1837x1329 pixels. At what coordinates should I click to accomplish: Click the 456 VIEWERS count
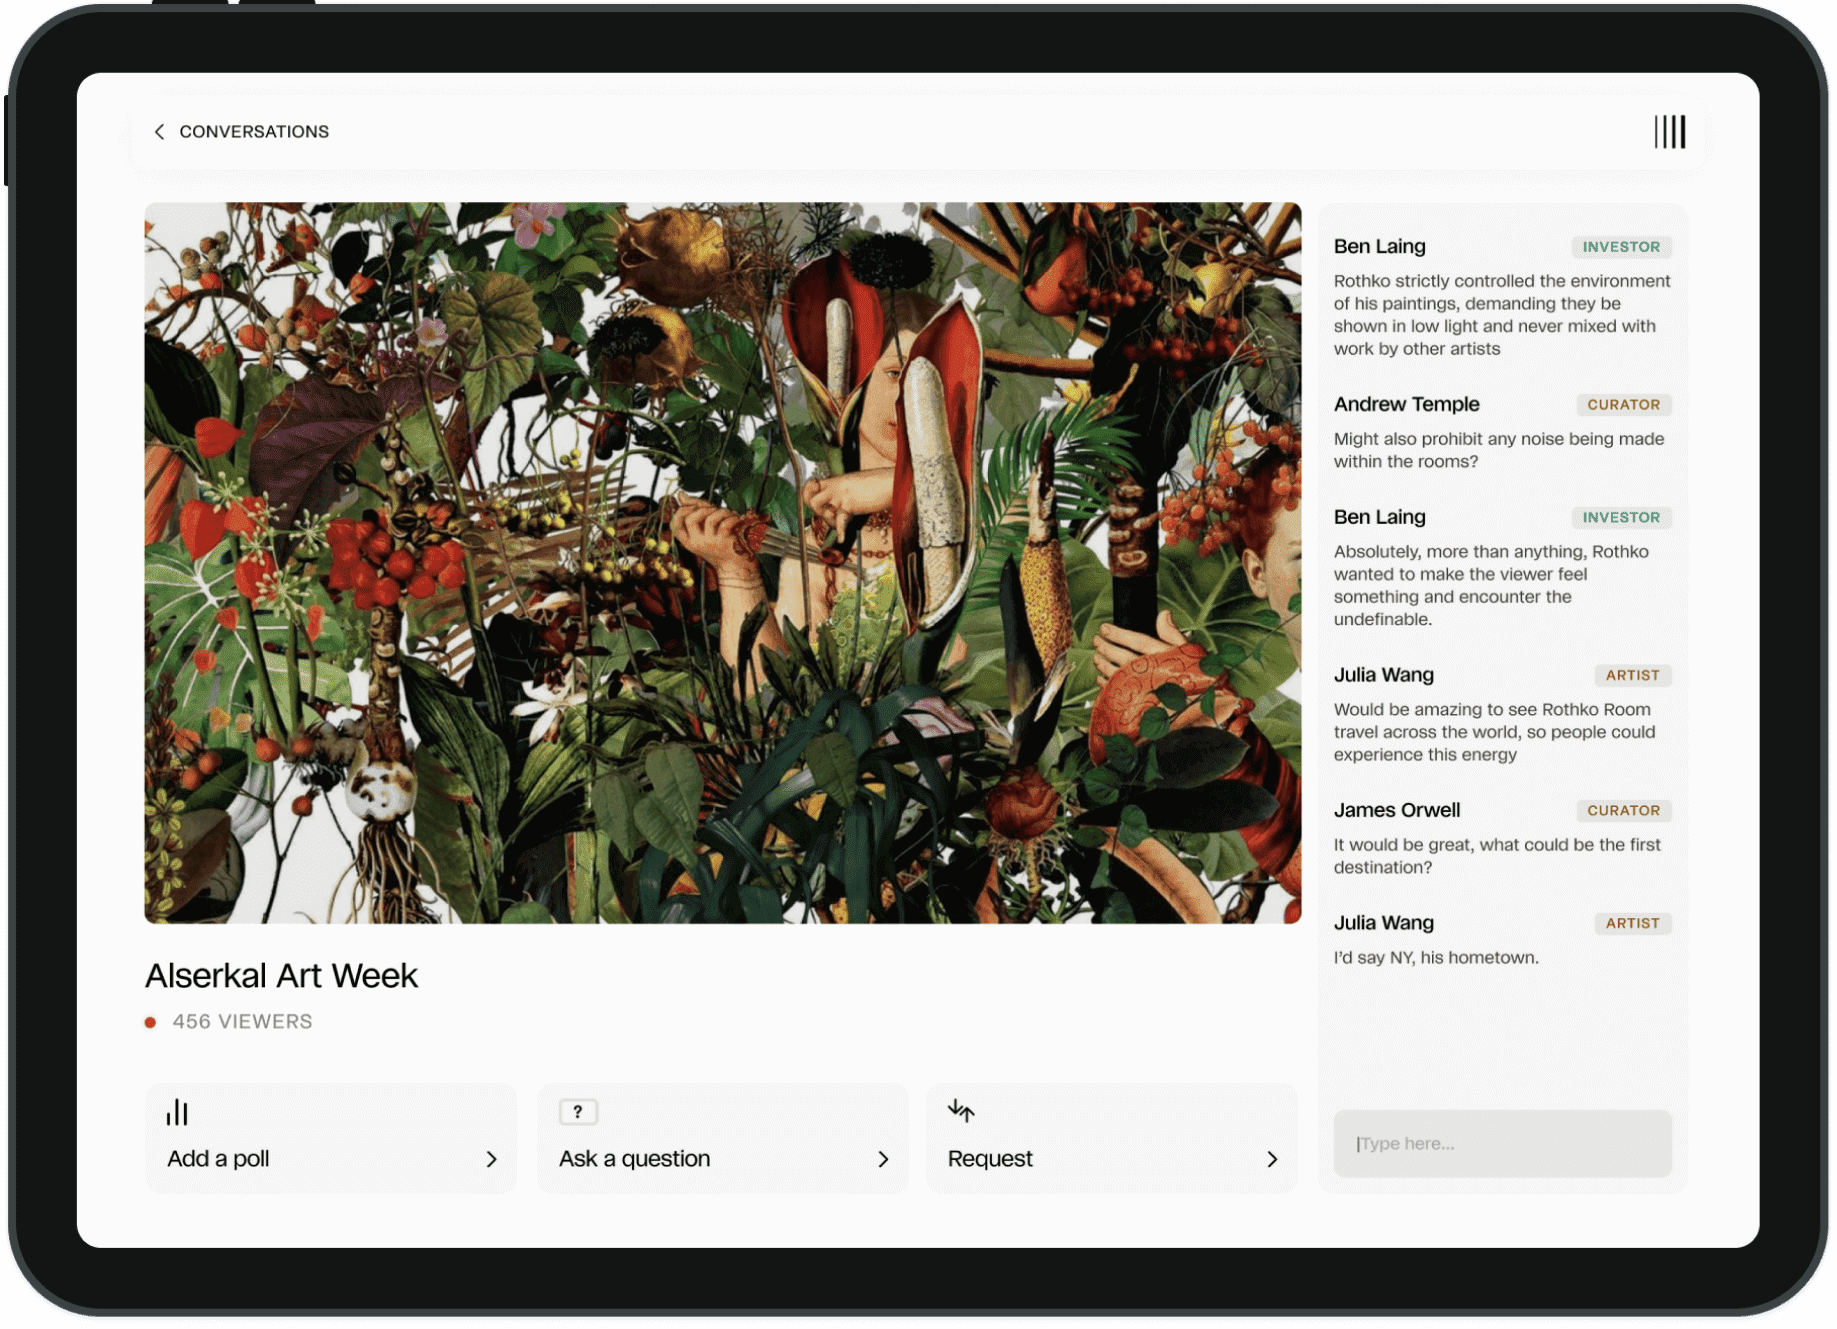click(242, 1022)
